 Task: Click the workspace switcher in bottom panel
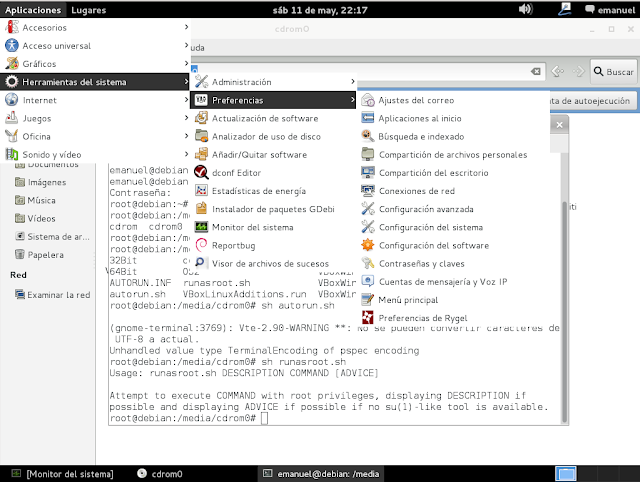point(566,474)
